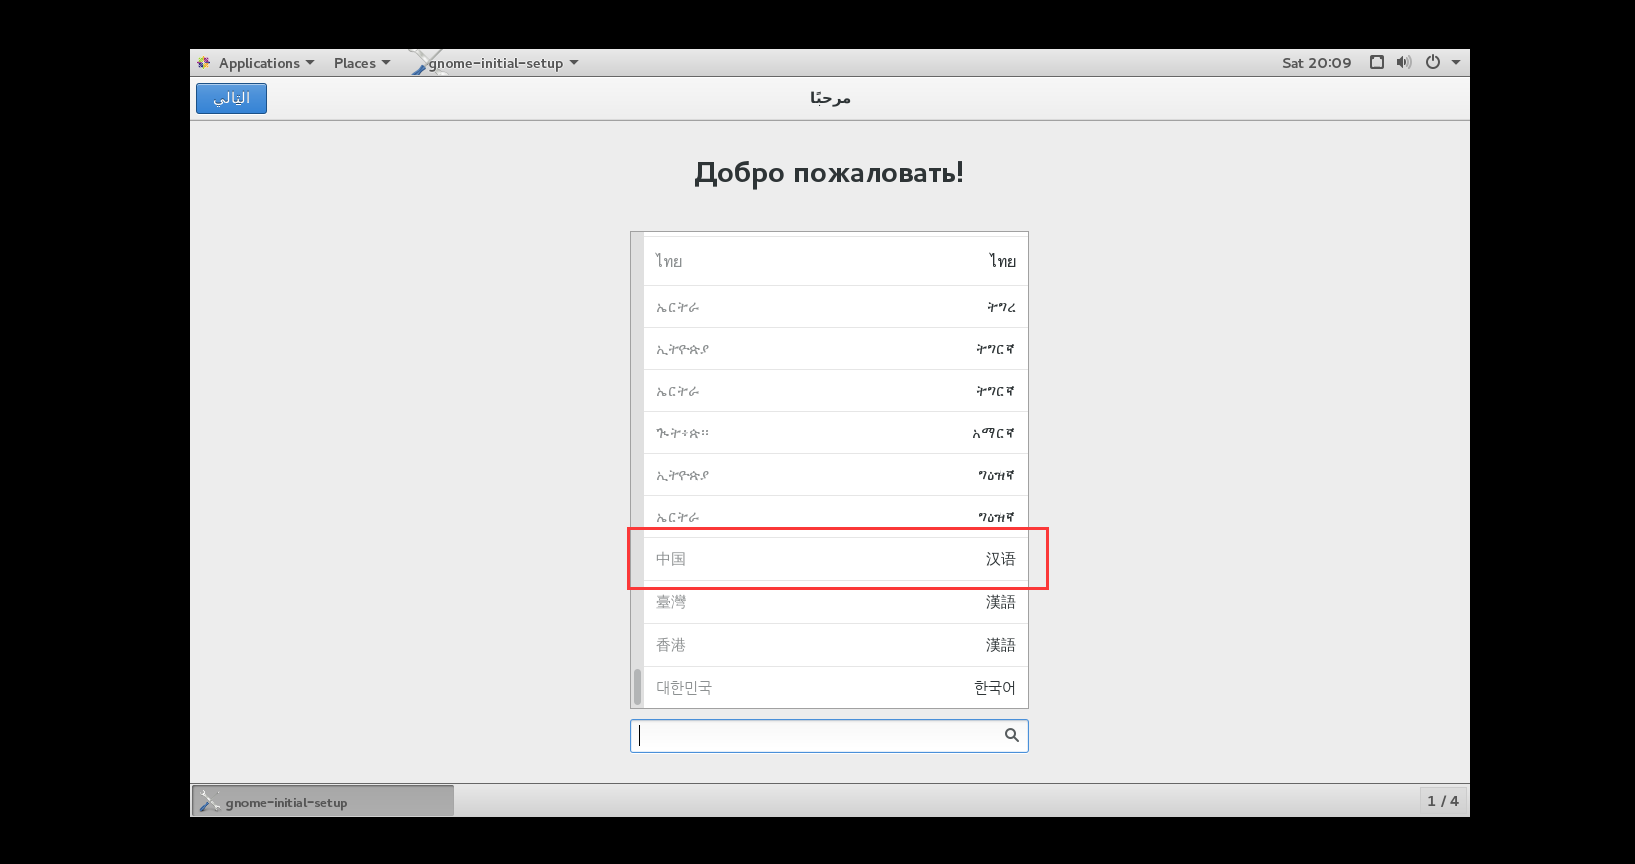The image size is (1635, 864).
Task: Click gnome-initial-setup taskbar window button
Action: [x=323, y=801]
